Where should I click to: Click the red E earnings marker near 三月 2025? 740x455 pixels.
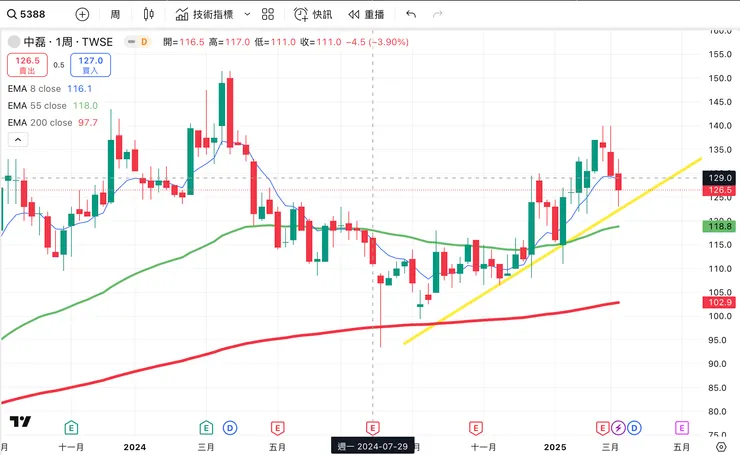(602, 428)
